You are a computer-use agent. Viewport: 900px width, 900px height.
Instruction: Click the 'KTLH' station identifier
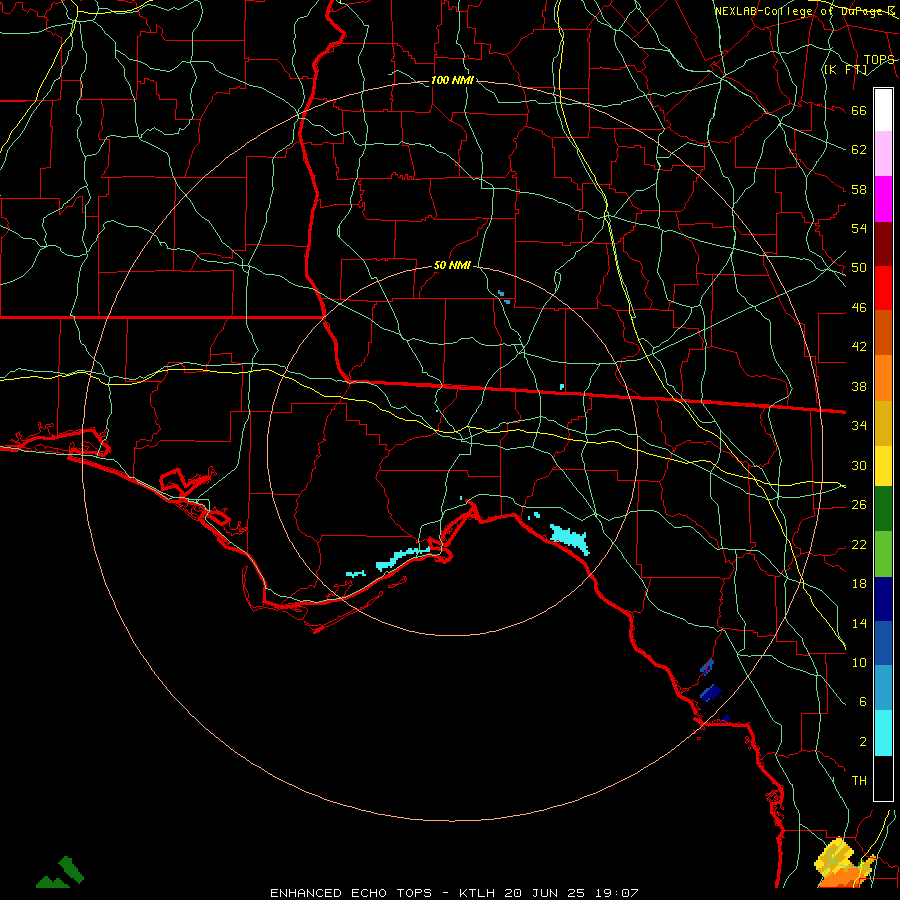tap(478, 893)
